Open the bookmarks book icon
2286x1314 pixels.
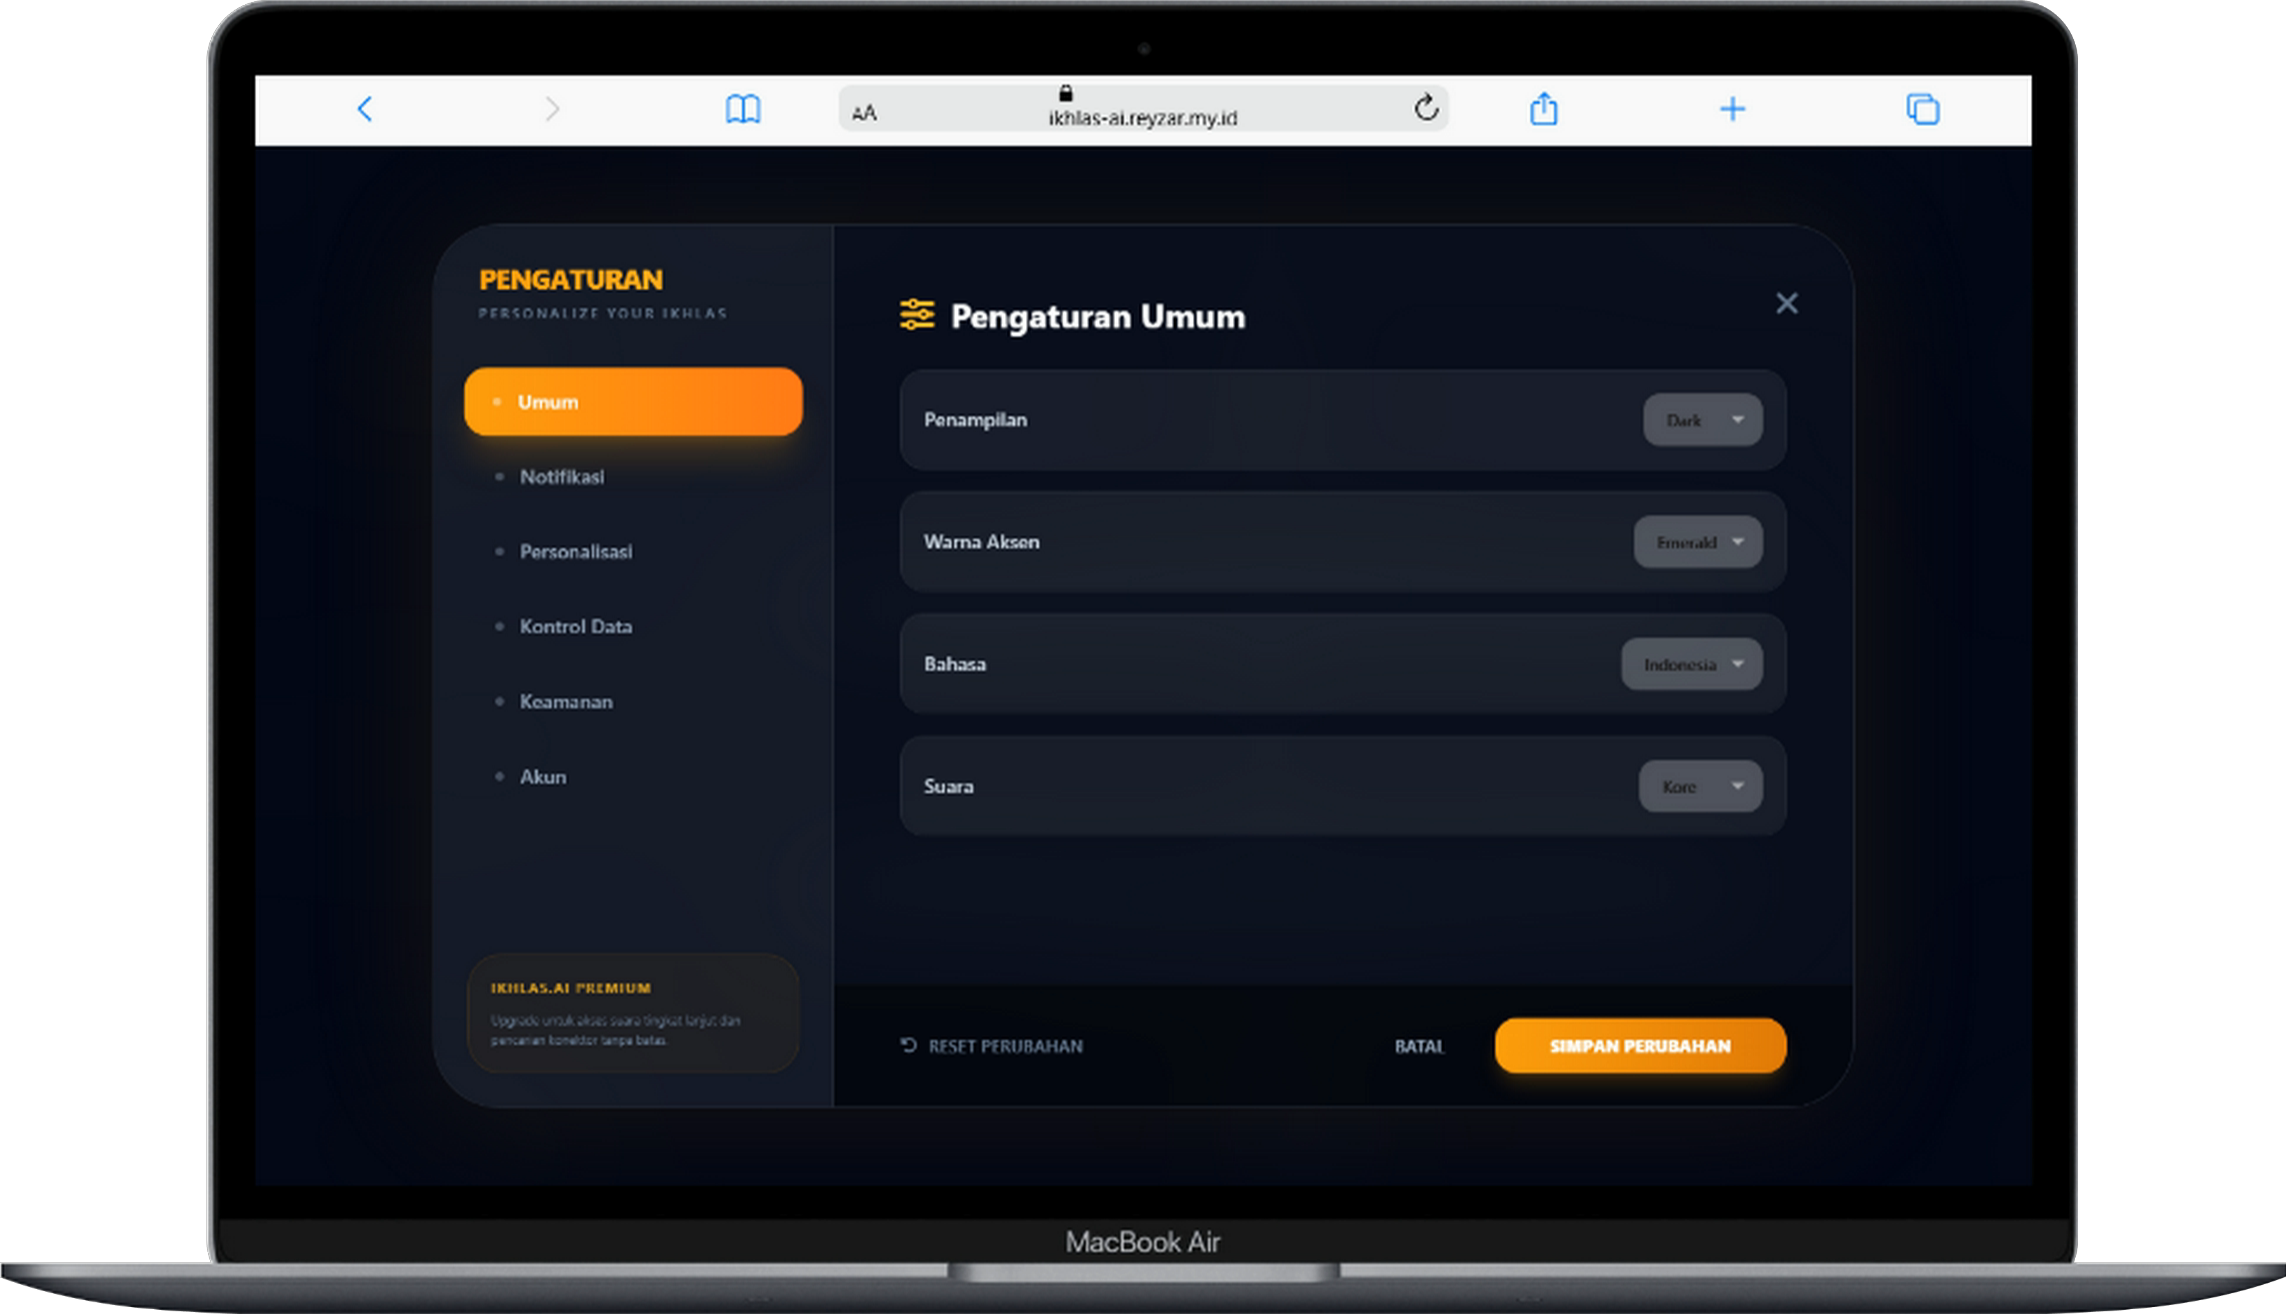pos(742,109)
